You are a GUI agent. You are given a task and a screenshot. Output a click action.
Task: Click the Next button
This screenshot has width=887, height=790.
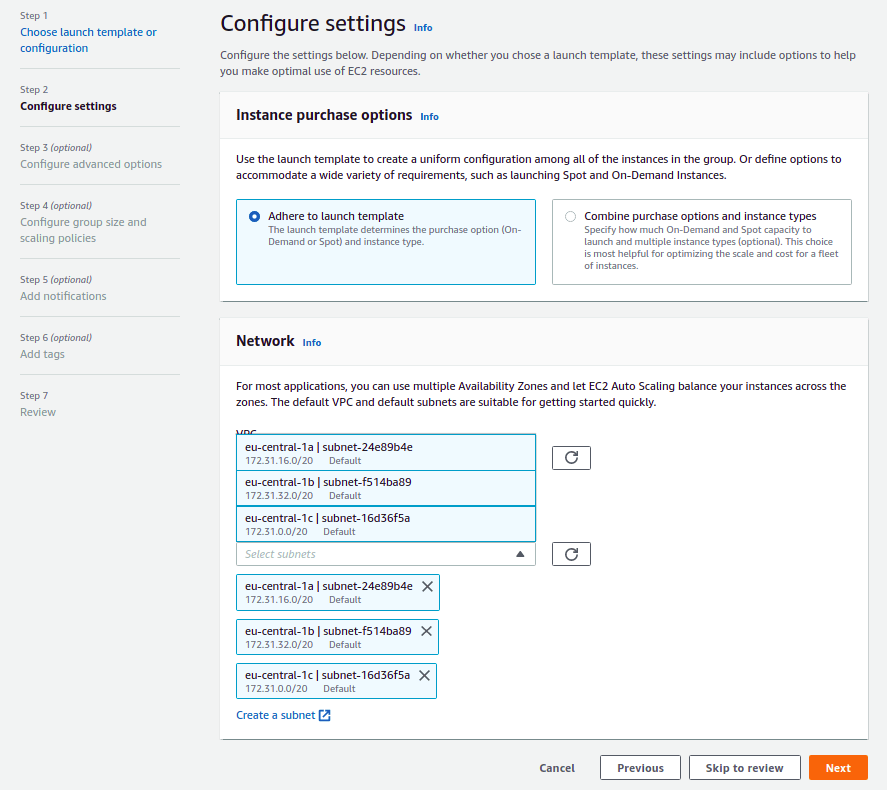(838, 768)
